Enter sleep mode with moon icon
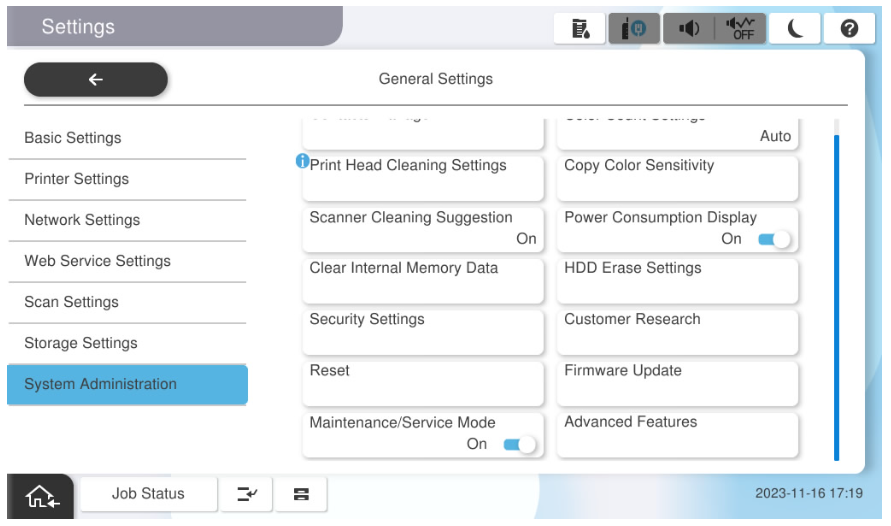The image size is (891, 526). (x=799, y=29)
